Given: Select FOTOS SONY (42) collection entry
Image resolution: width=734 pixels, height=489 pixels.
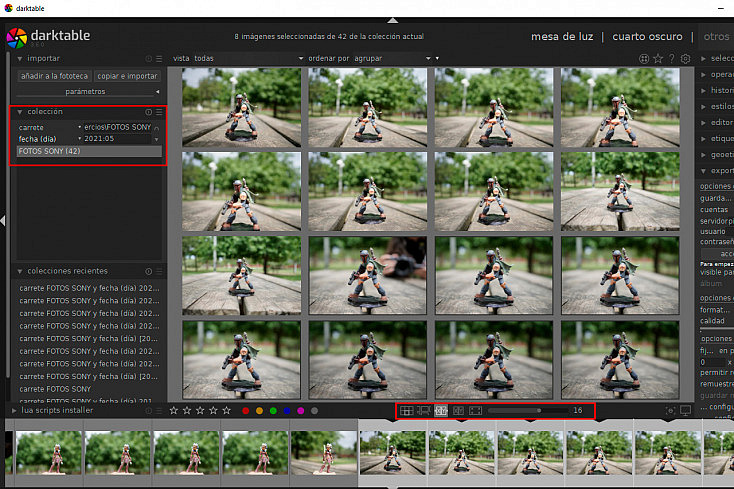Looking at the screenshot, I should [x=89, y=151].
